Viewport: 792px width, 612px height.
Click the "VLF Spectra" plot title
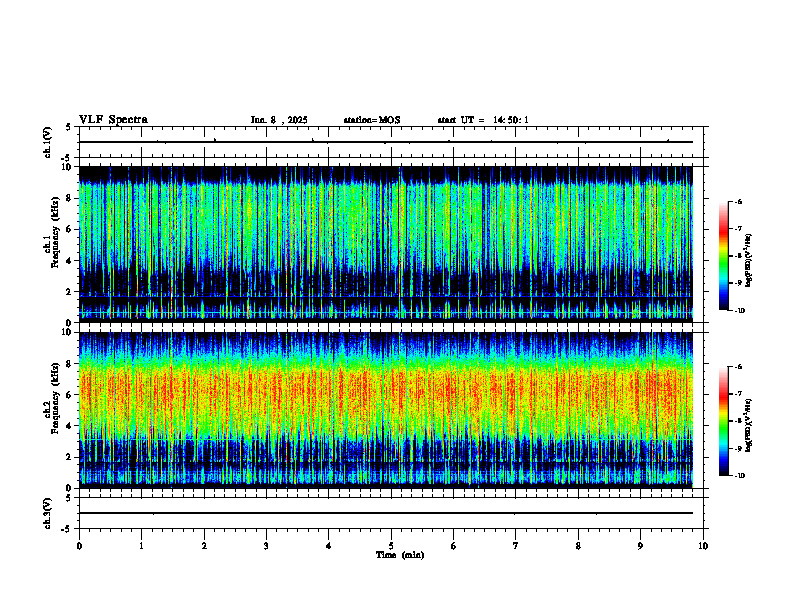click(113, 120)
